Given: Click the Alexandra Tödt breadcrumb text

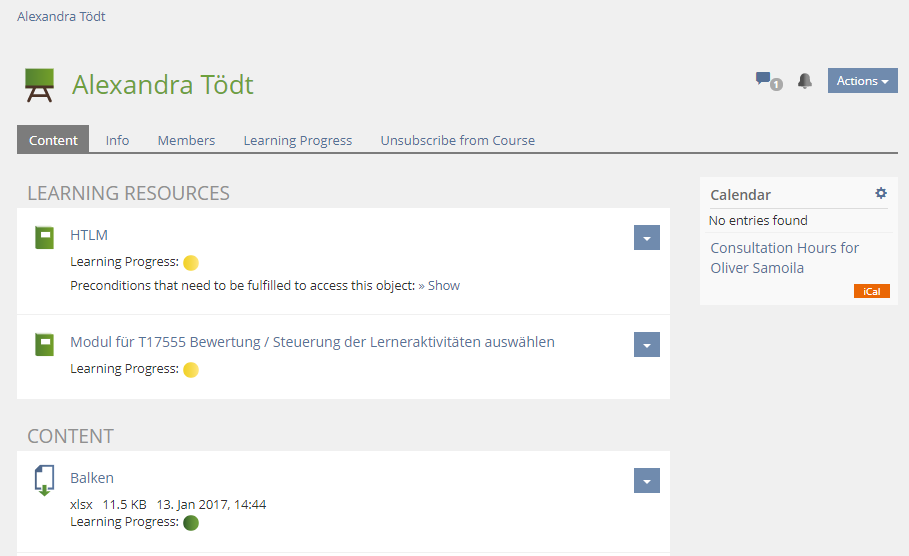Looking at the screenshot, I should click(x=61, y=16).
